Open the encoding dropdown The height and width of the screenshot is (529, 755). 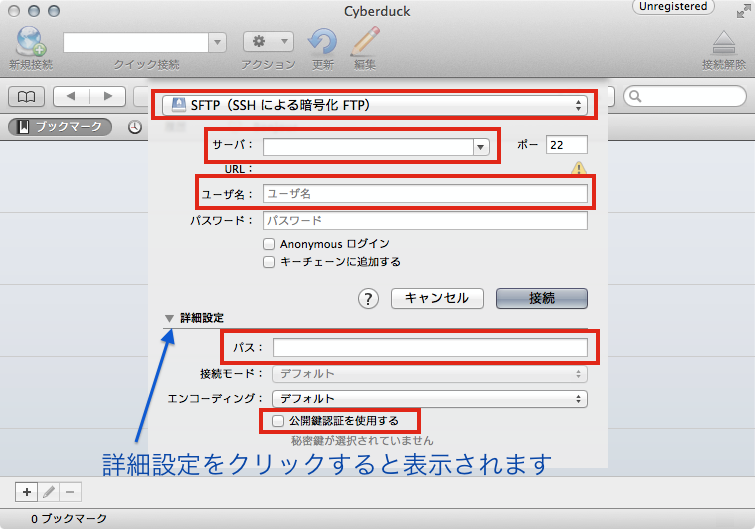pos(430,399)
